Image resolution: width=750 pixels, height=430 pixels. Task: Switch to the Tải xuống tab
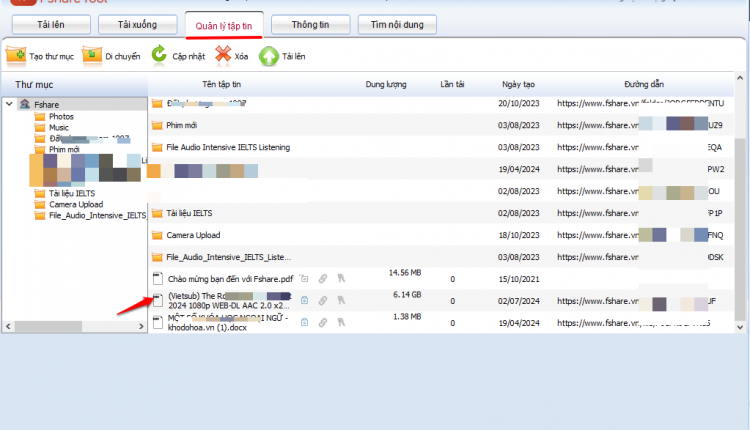pos(137,24)
